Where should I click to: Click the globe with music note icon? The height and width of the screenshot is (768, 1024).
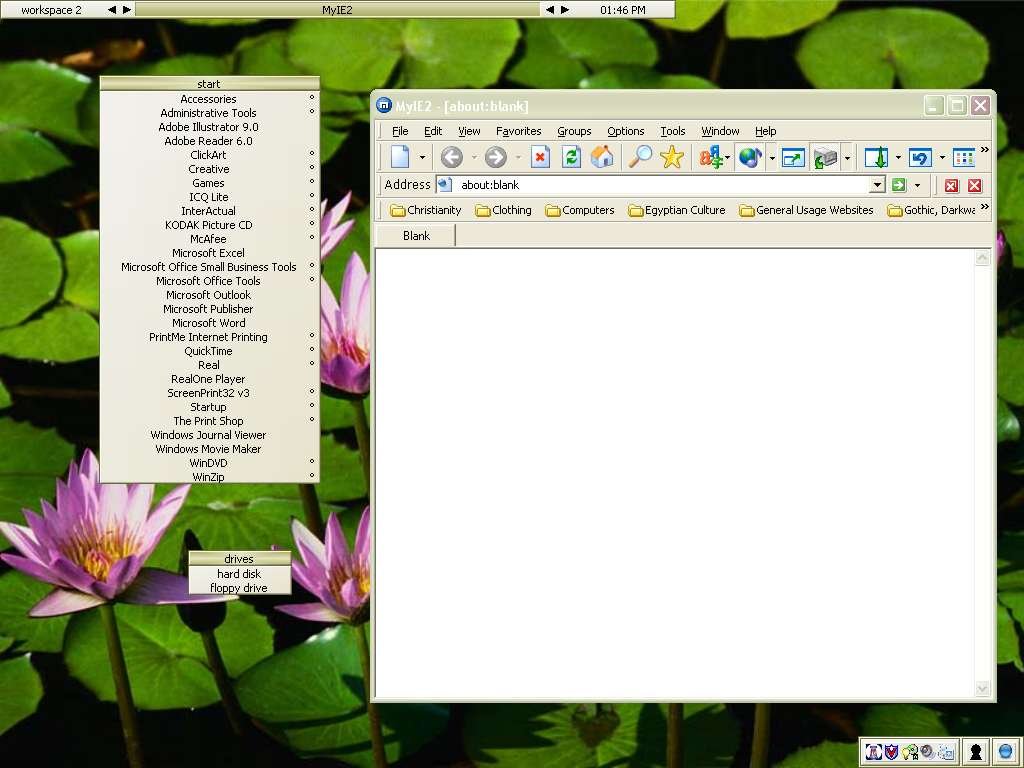point(750,157)
